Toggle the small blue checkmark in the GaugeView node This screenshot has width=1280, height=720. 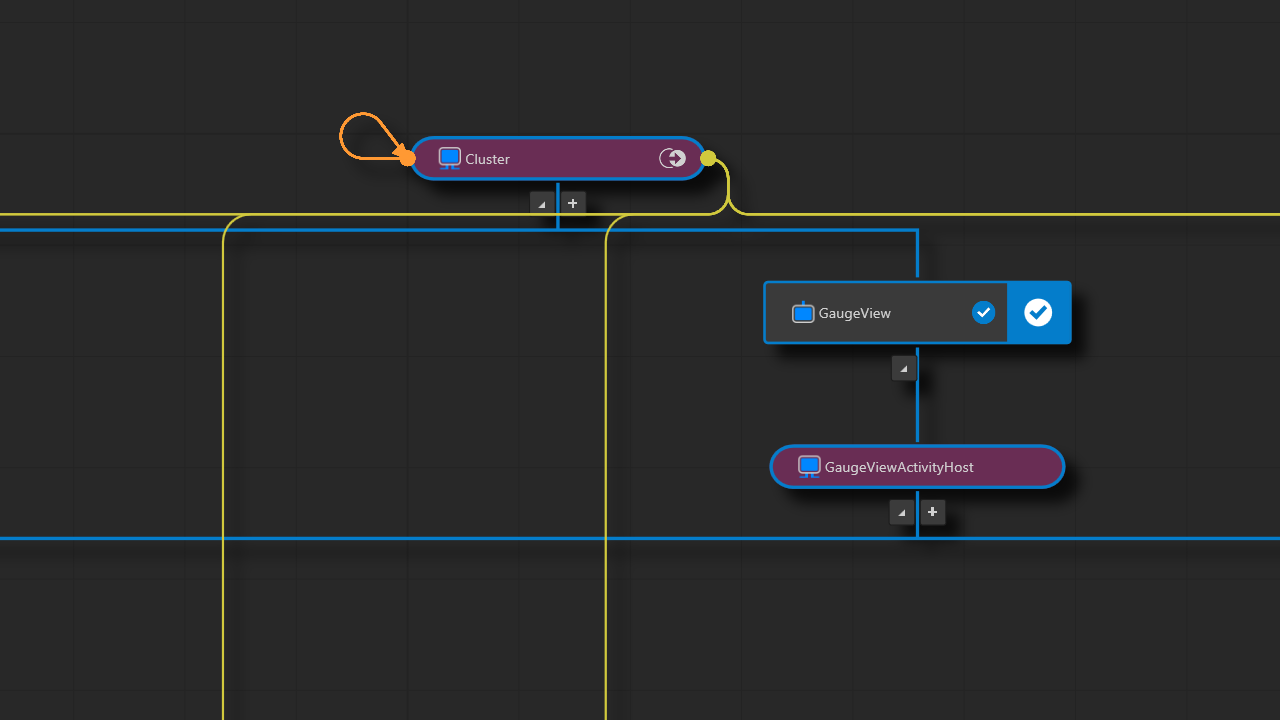pyautogui.click(x=983, y=313)
